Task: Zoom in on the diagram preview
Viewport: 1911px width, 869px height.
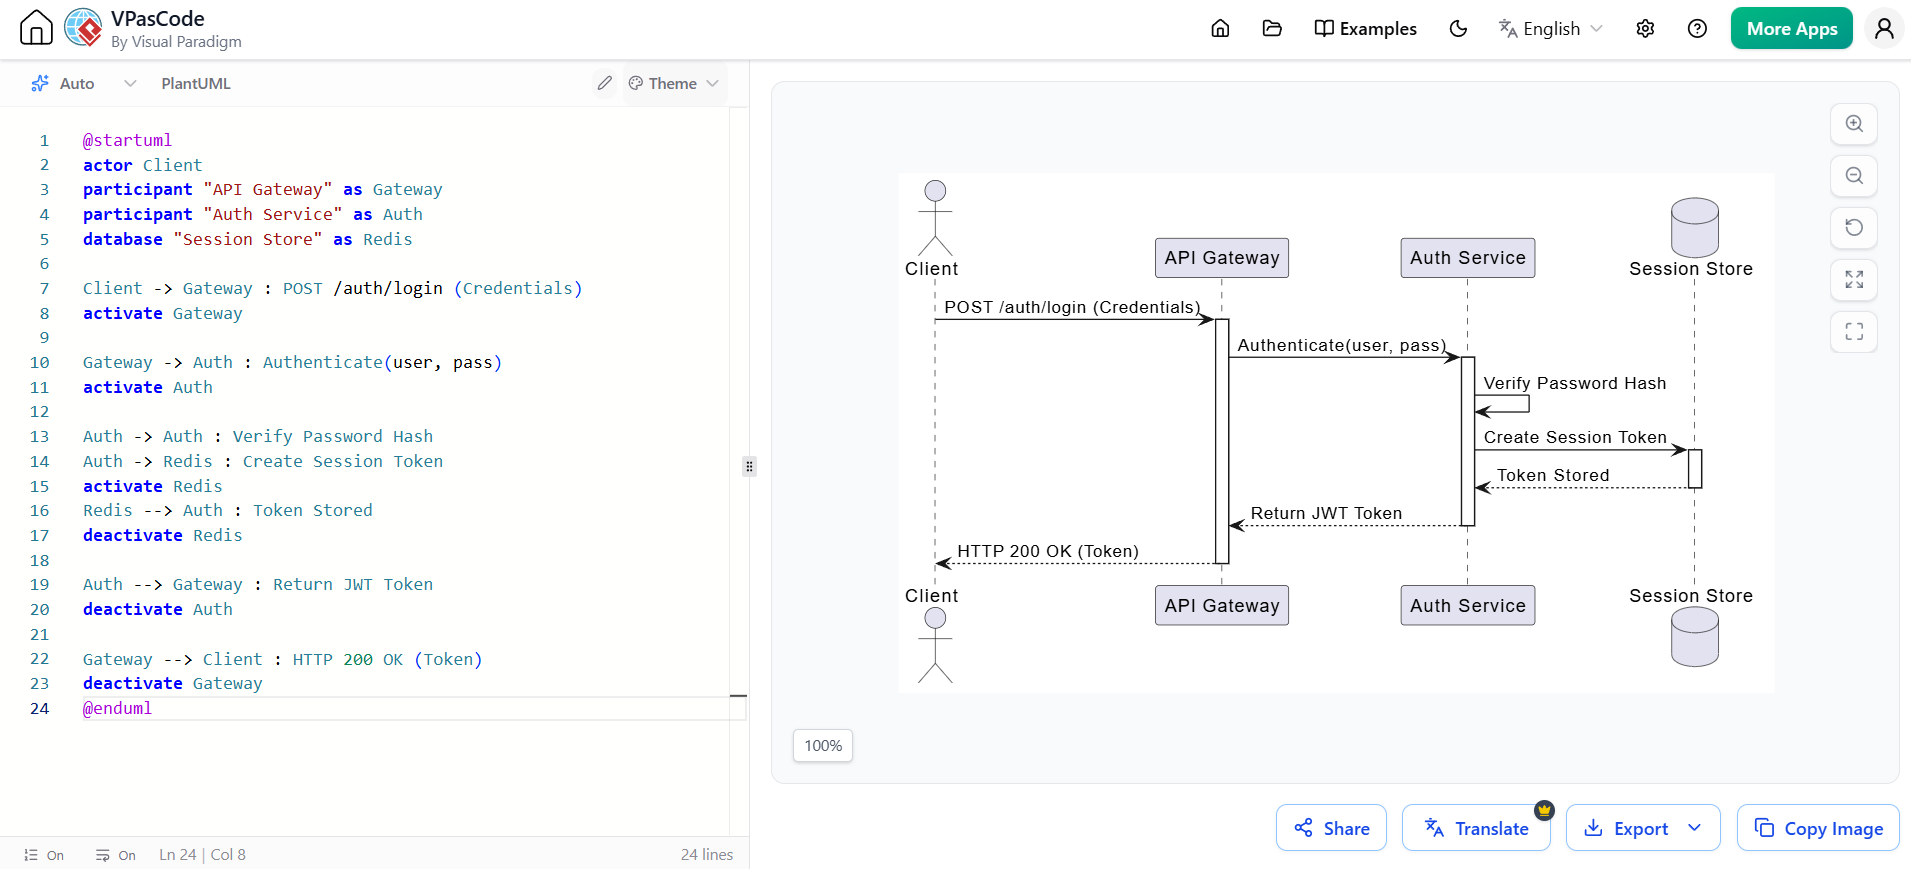Action: click(x=1854, y=124)
